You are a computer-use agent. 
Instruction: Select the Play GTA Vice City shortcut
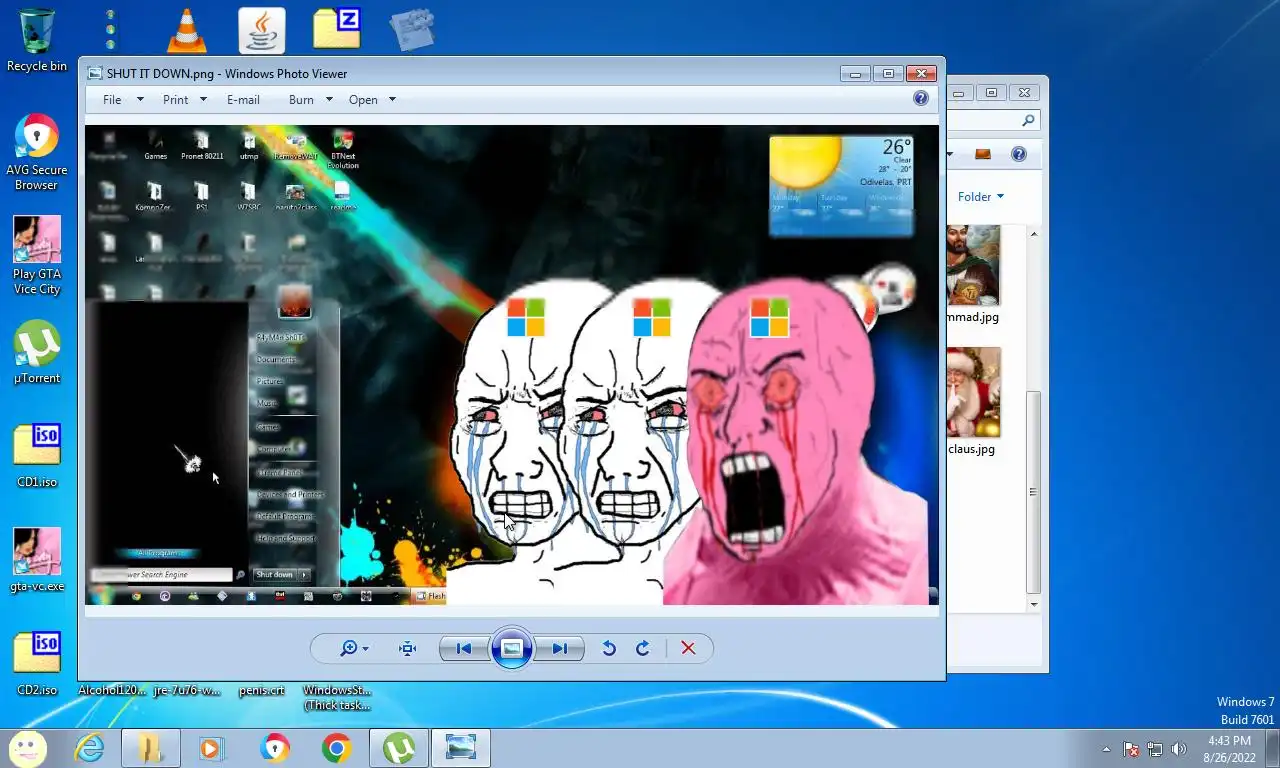coord(37,256)
